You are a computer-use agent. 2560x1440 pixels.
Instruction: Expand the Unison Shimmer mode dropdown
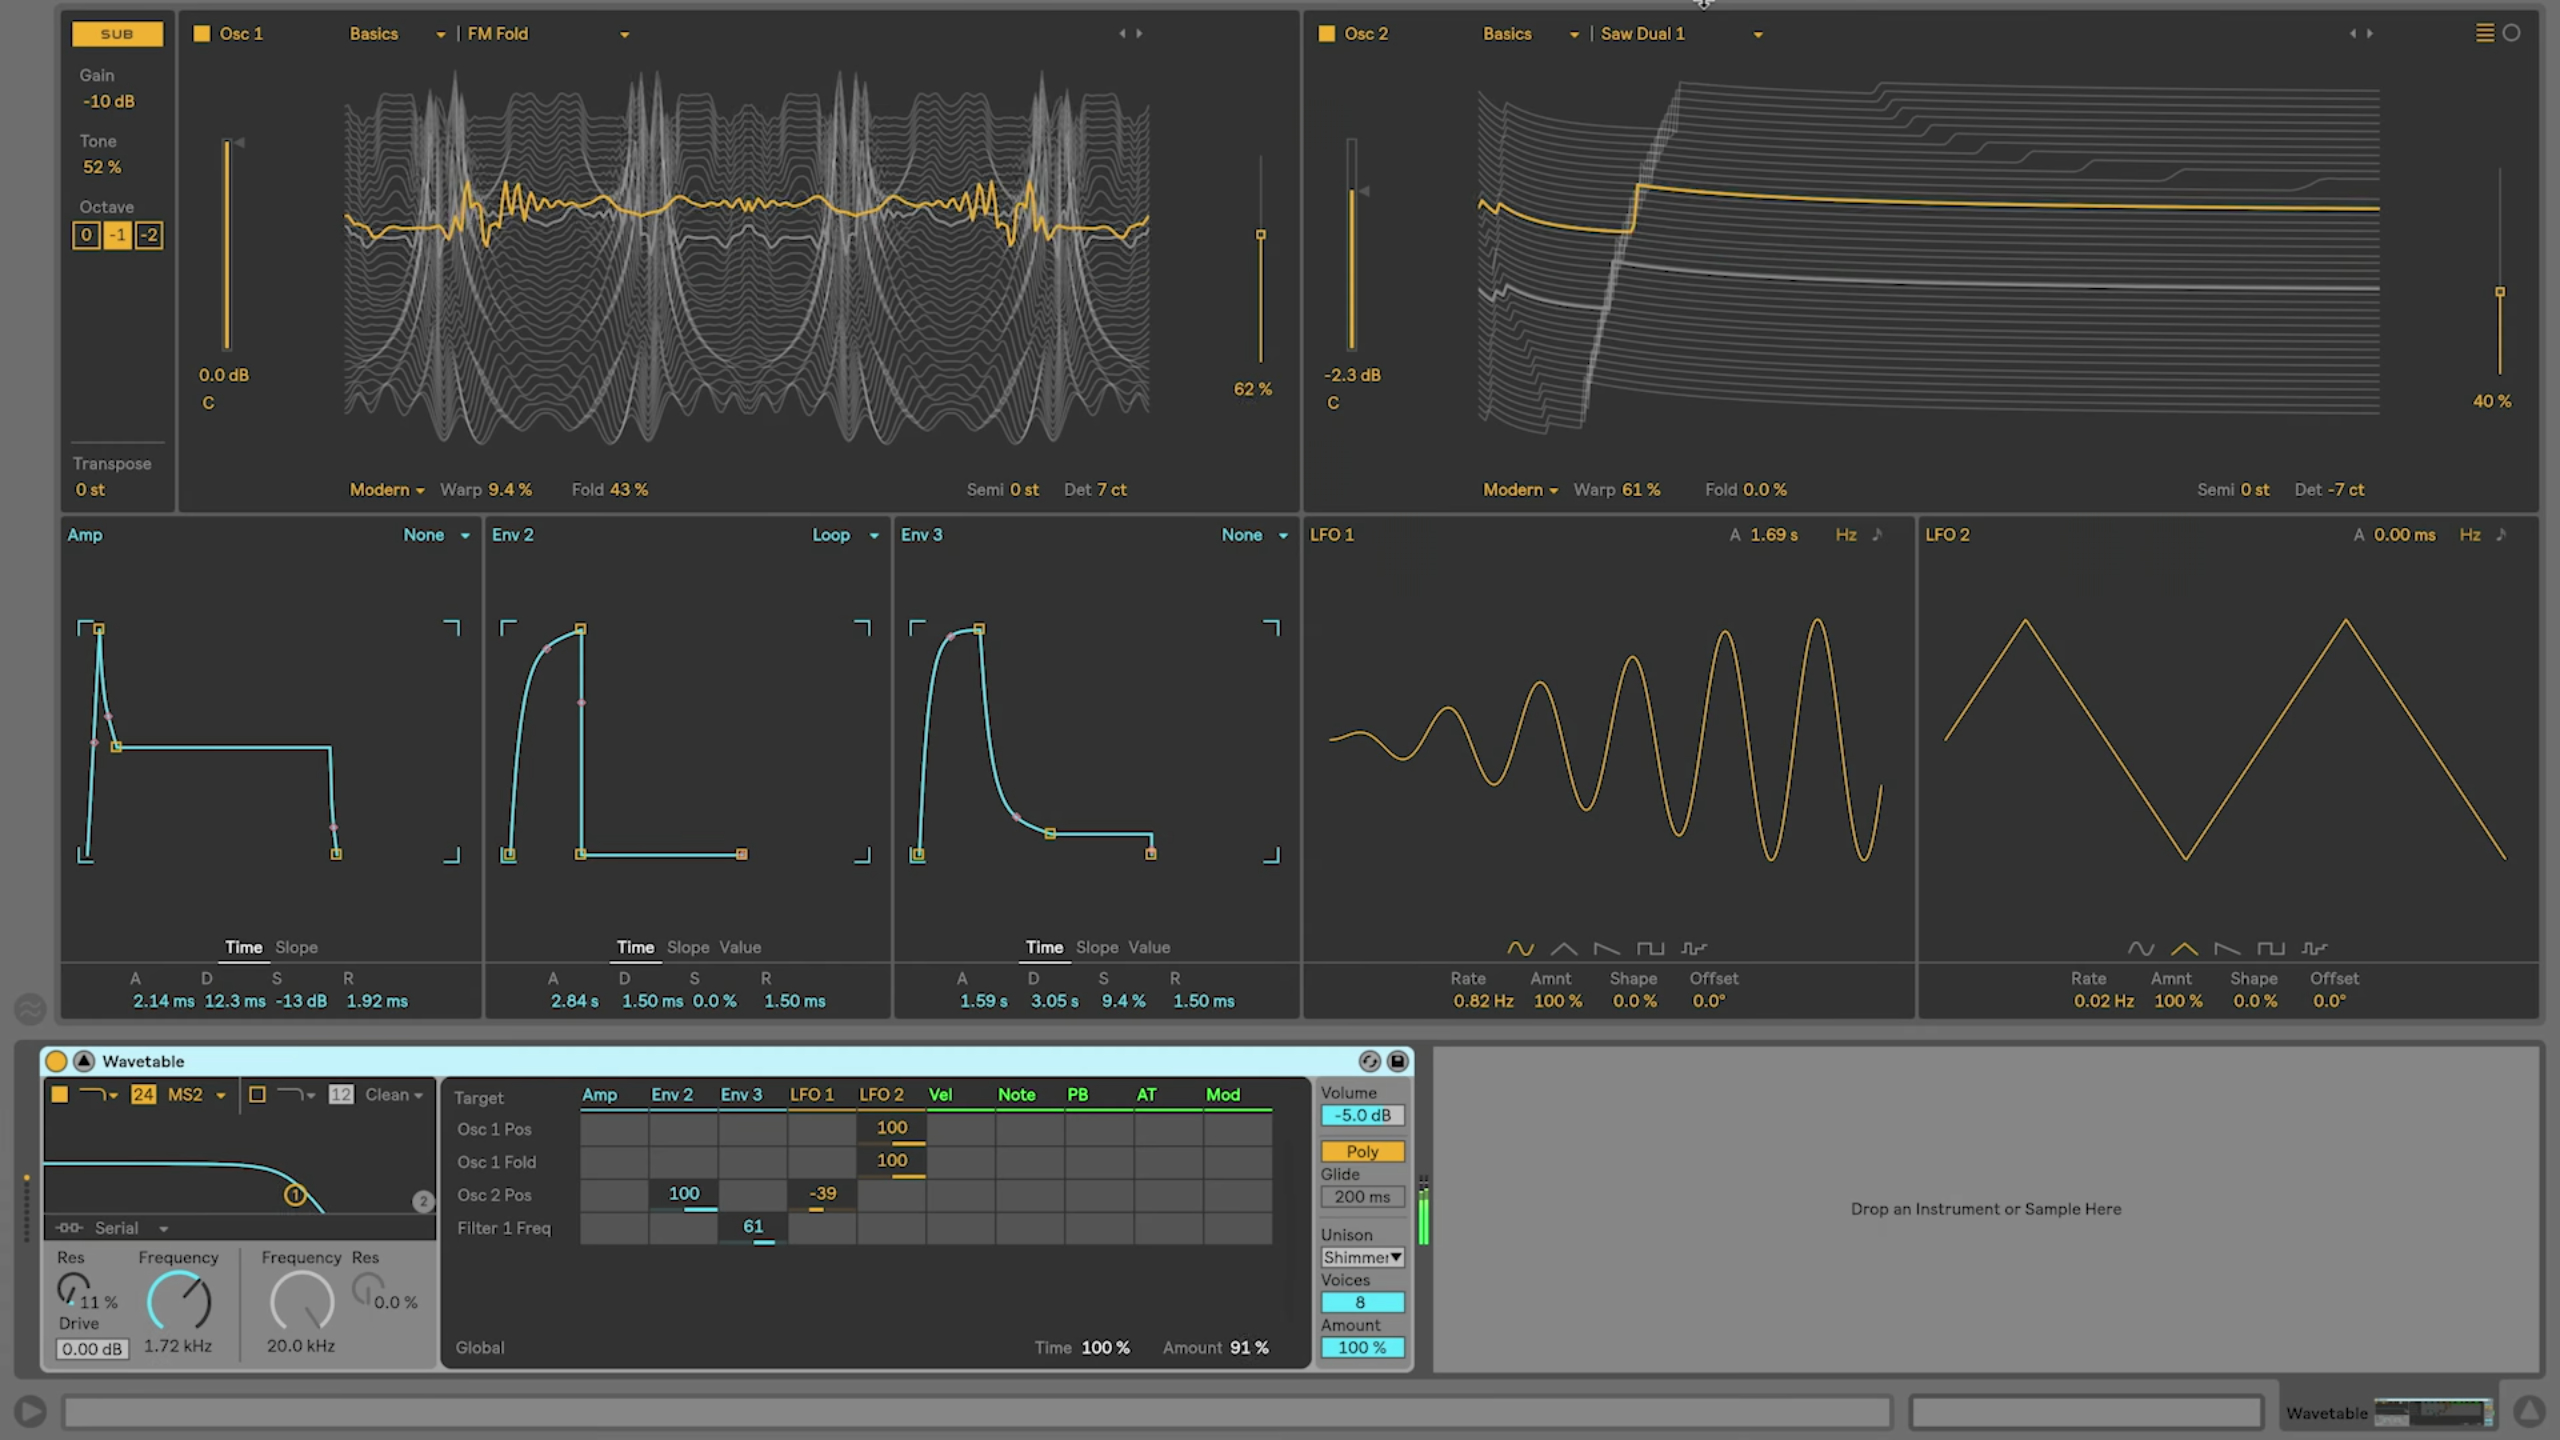pyautogui.click(x=1362, y=1257)
